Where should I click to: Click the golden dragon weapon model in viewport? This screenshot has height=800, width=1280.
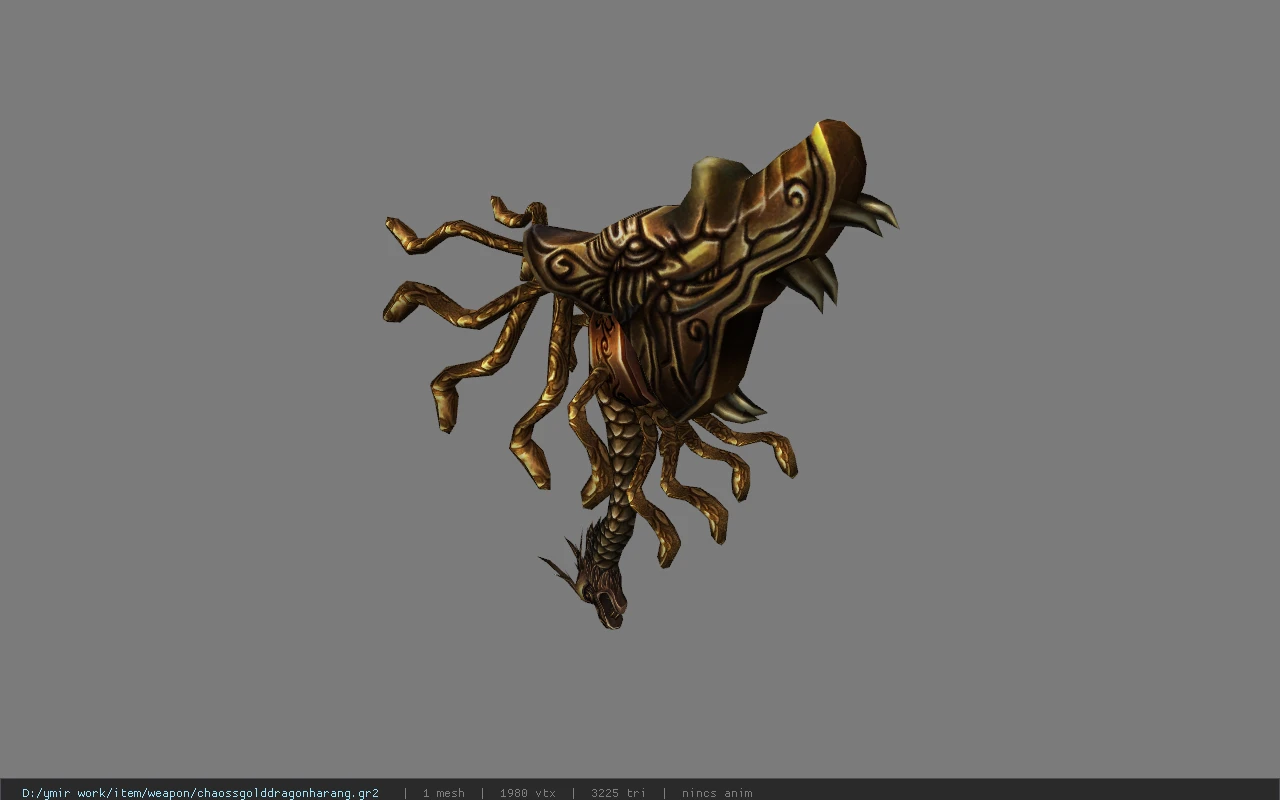point(640,374)
